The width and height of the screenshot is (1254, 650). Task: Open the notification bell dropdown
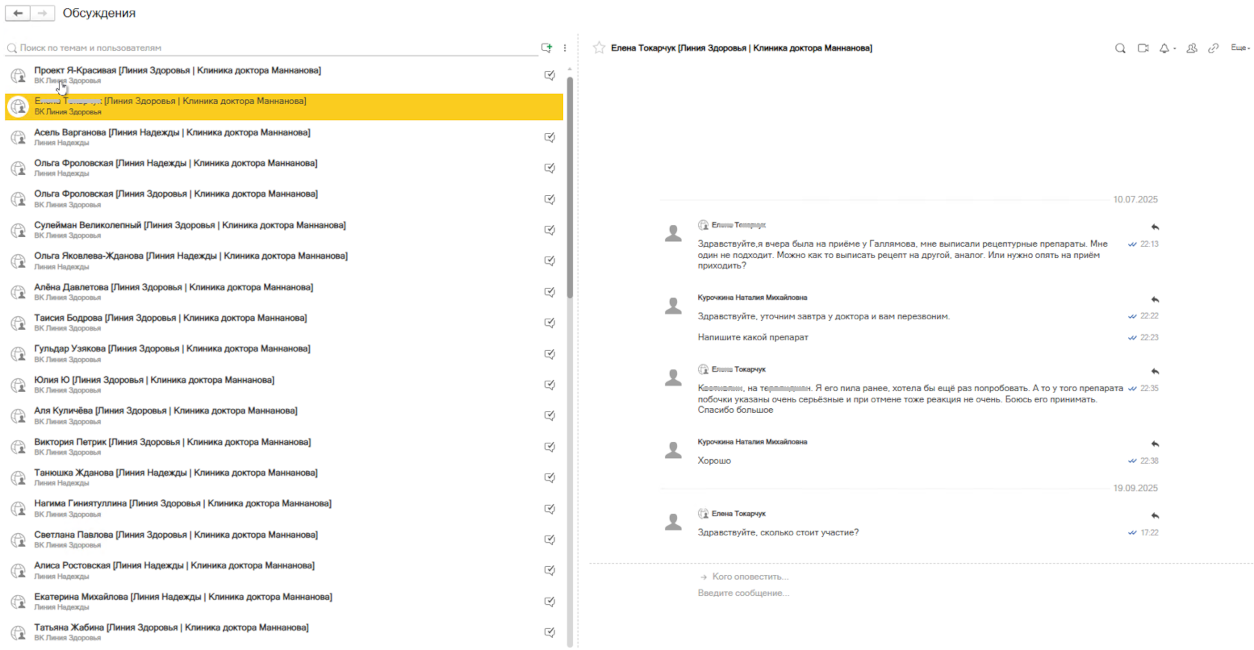click(1167, 48)
